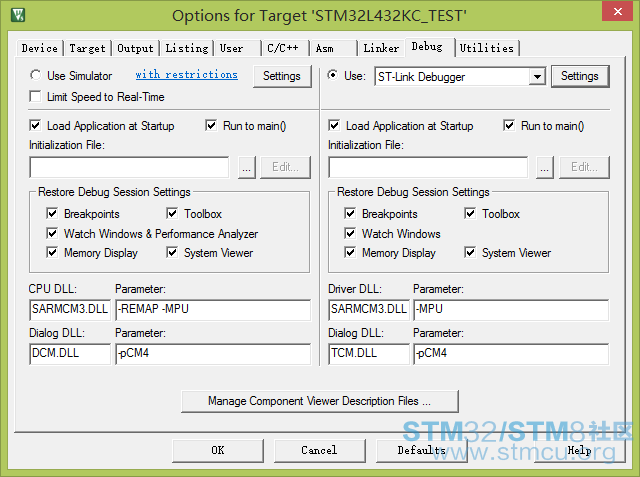Screen dimensions: 640x477
Task: Select the Use Simulator radio button
Action: click(36, 75)
